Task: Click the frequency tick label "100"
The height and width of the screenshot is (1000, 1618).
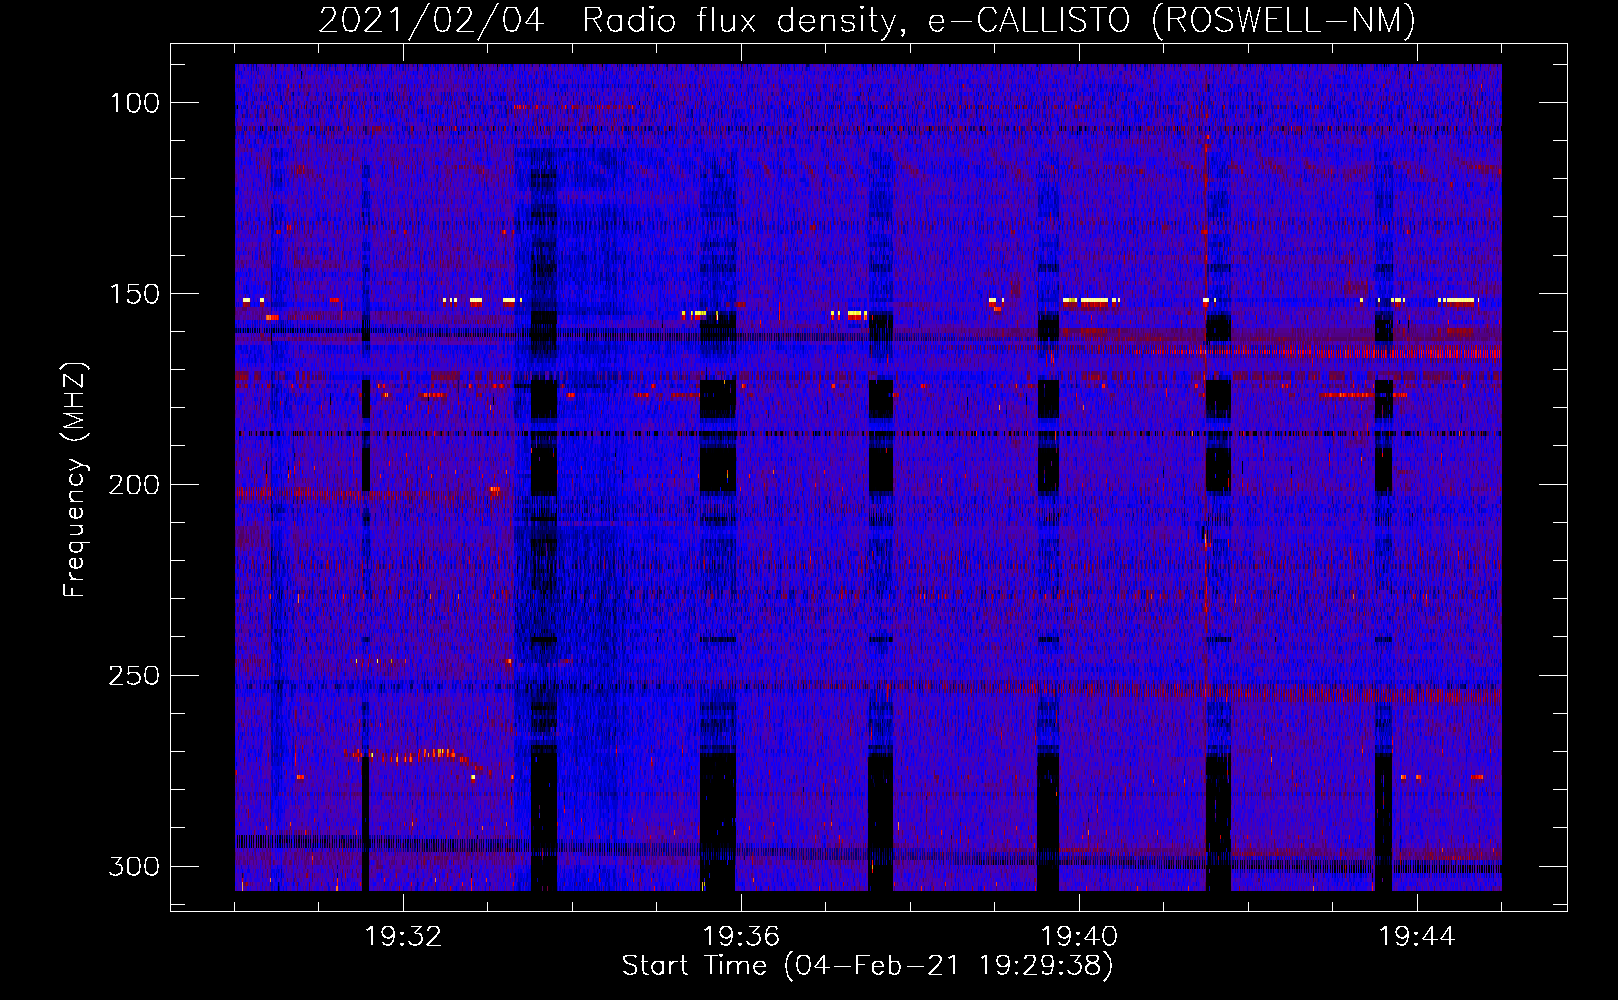Action: 134,103
